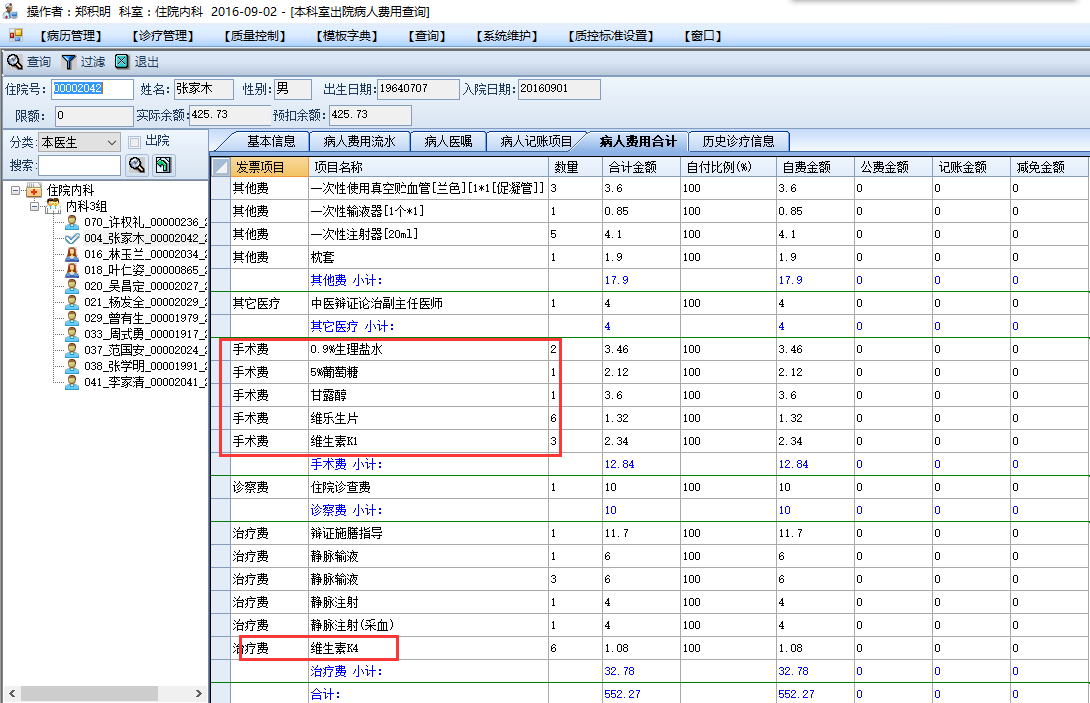Click right arrow of tree horizontal scrollbar
This screenshot has height=703, width=1090.
point(199,693)
